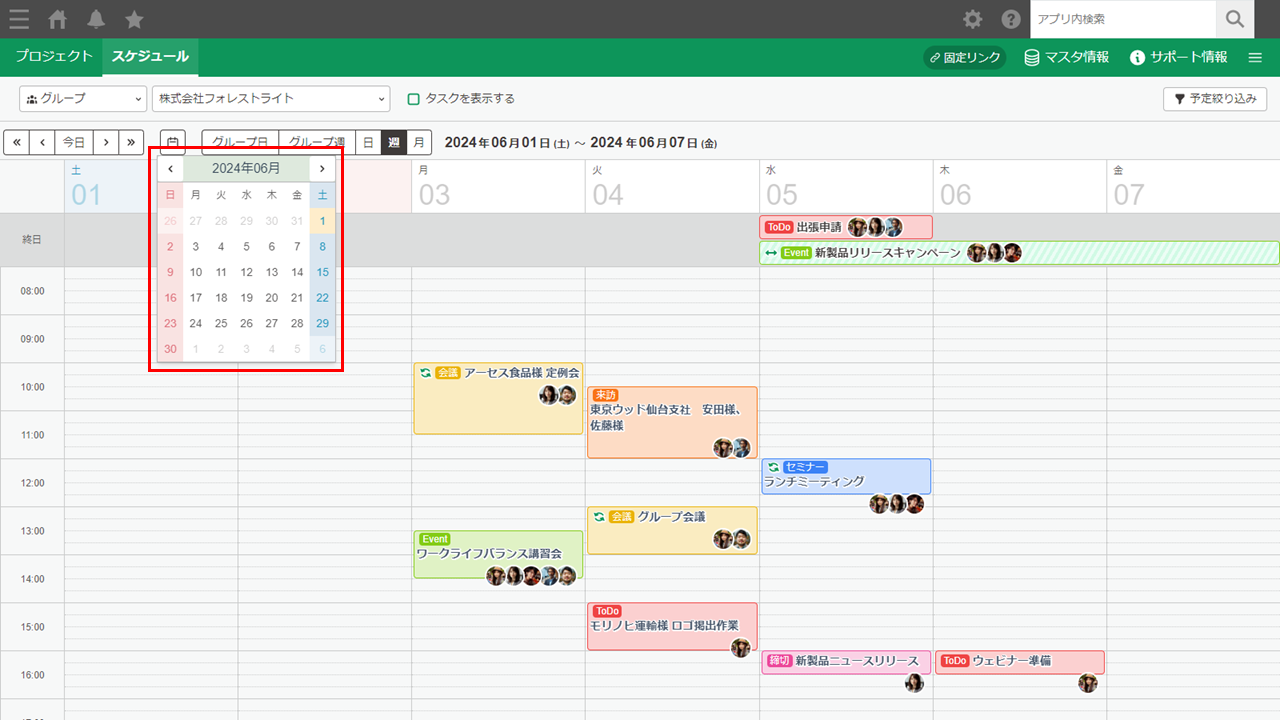
Task: Show next month in mini calendar
Action: click(x=322, y=169)
